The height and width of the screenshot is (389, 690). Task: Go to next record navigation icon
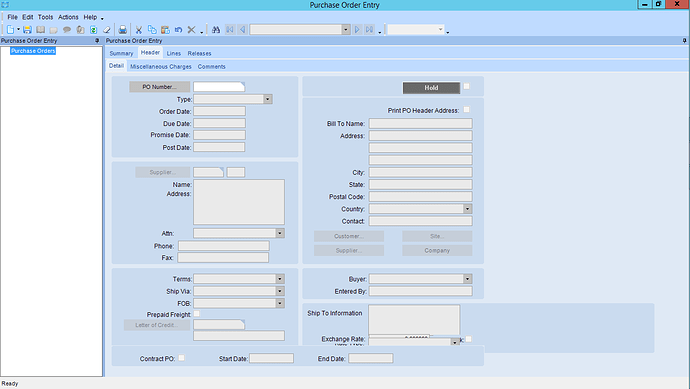coord(357,29)
